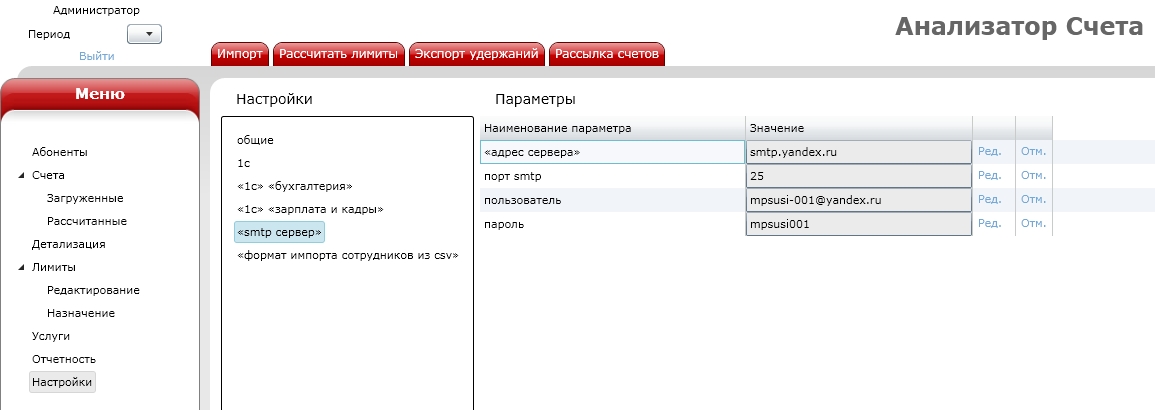Click the smtp.yandex.ru value field
Screen dimensions: 1155x410
[x=858, y=152]
